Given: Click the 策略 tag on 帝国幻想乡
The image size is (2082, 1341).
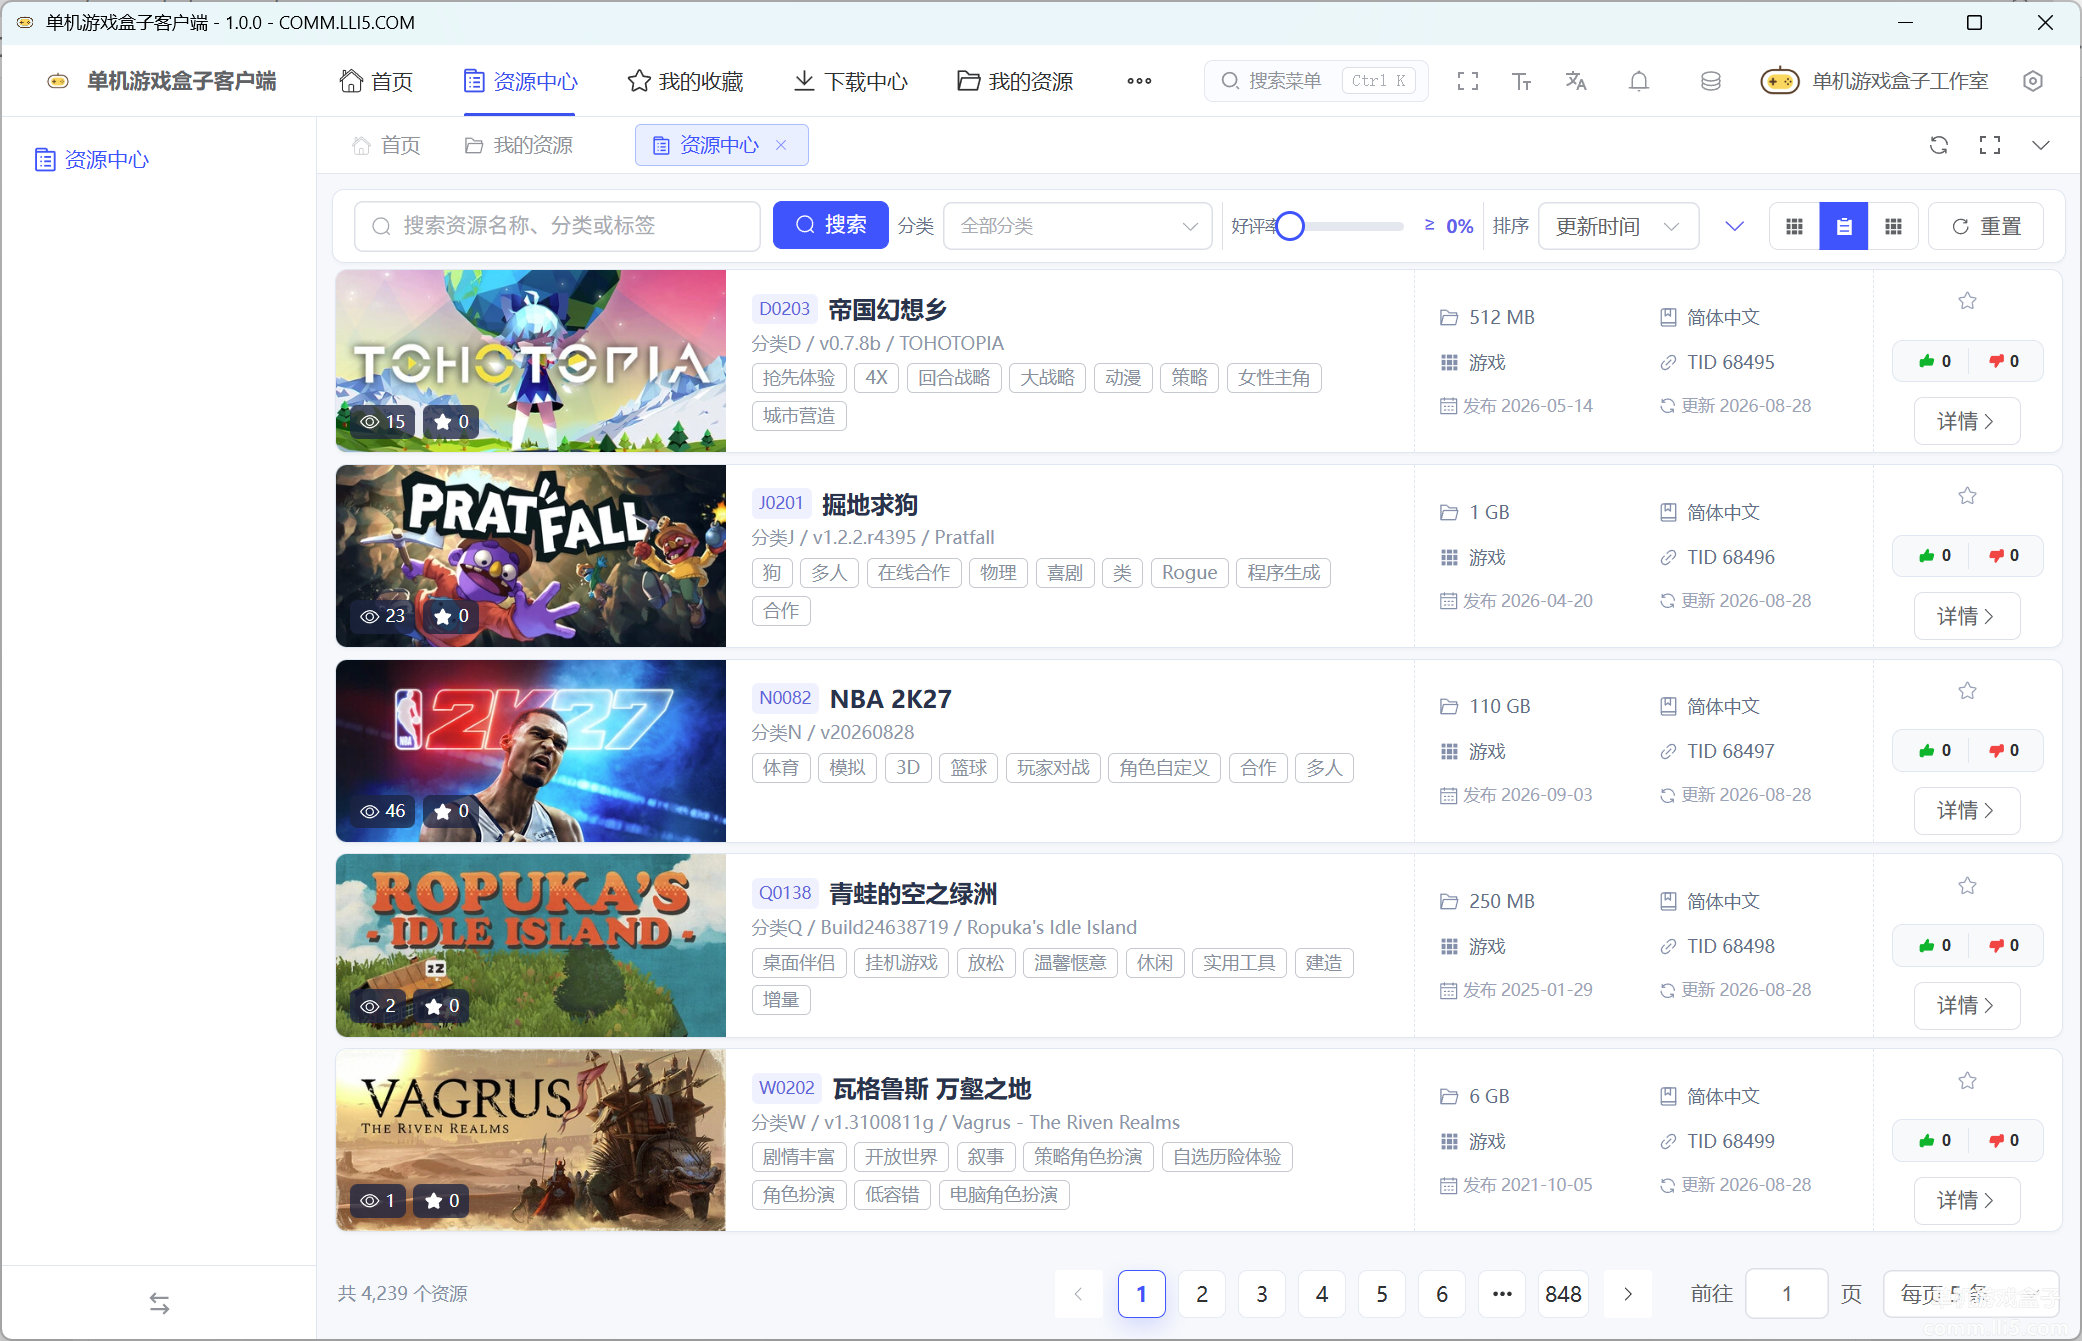Looking at the screenshot, I should [1189, 378].
